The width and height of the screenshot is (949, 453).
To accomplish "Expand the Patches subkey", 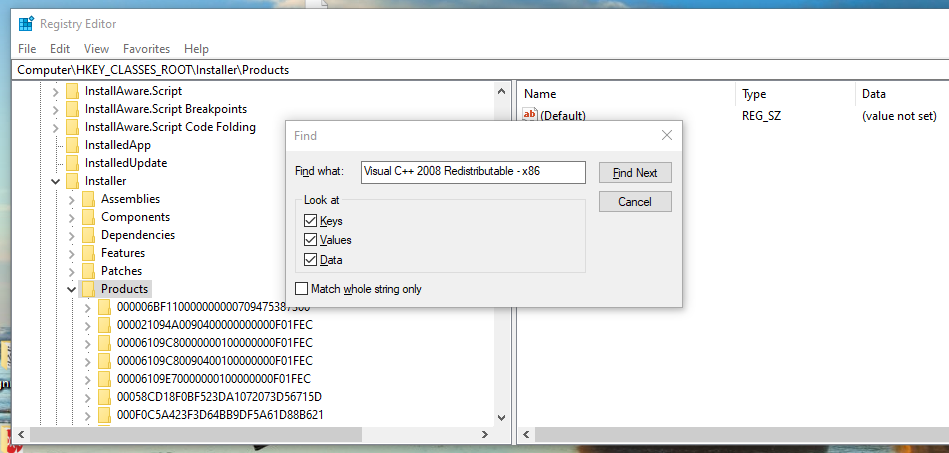I will point(71,271).
